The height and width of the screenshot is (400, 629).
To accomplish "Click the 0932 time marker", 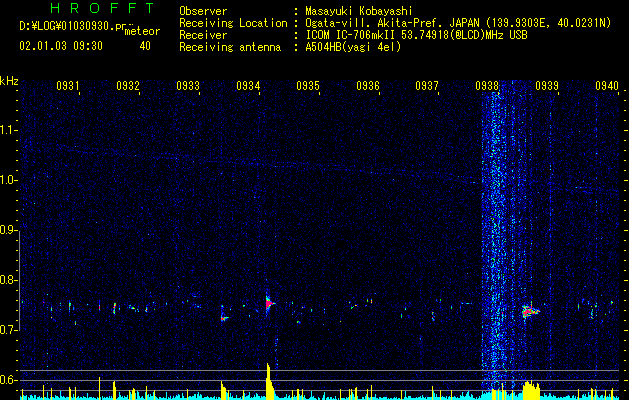I will pos(128,85).
